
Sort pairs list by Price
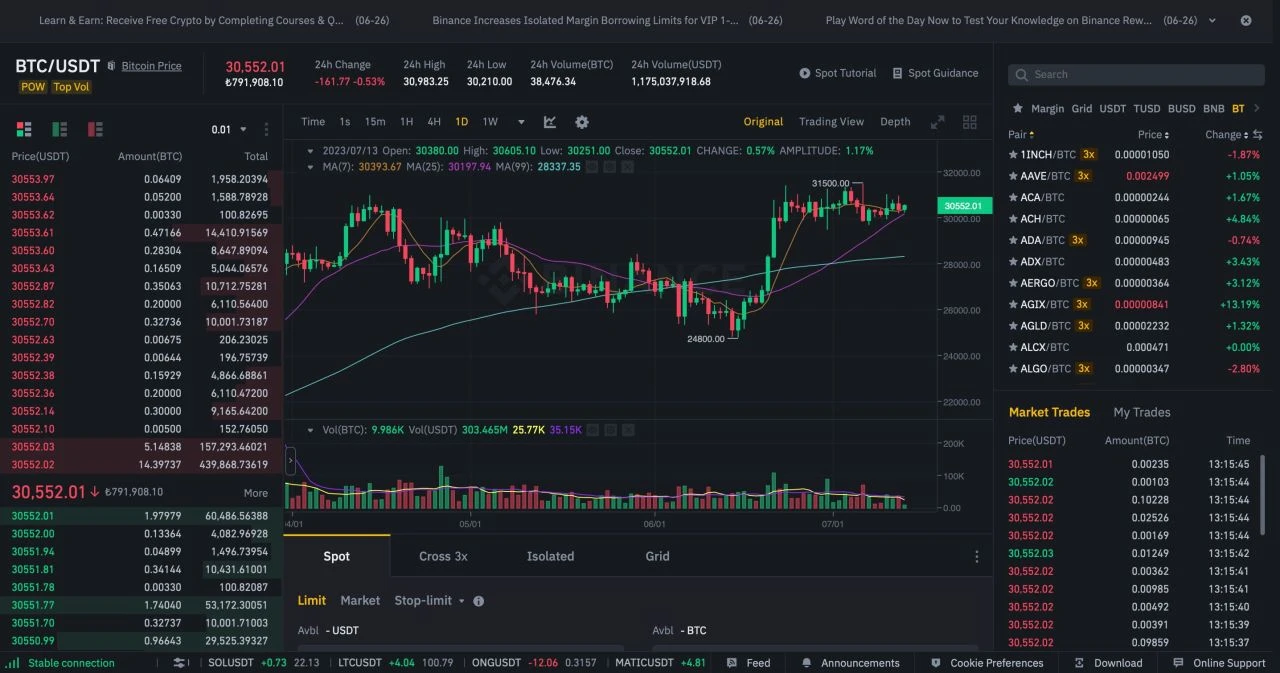[1154, 135]
